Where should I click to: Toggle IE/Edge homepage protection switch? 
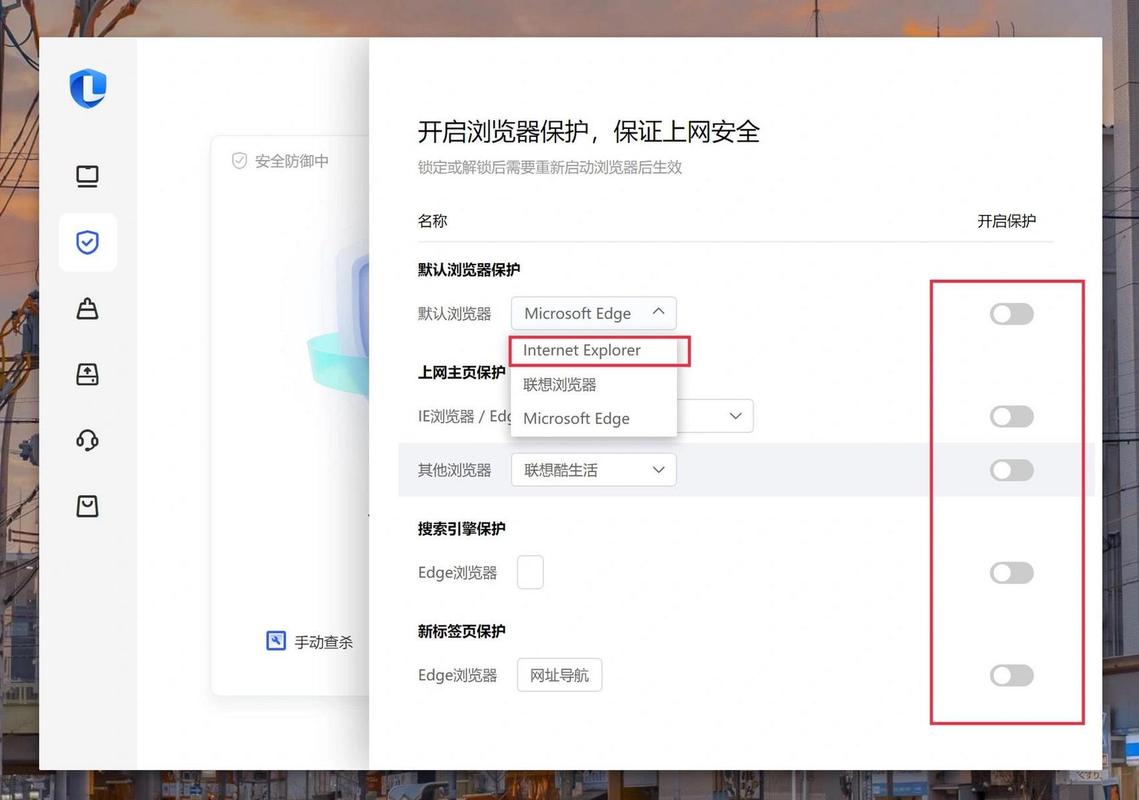(x=1011, y=416)
